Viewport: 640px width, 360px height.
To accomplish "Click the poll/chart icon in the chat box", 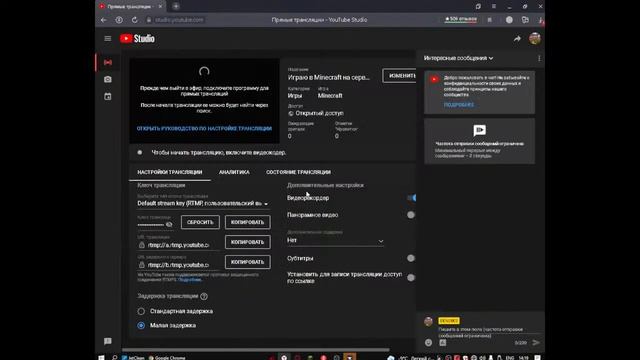I will click(x=443, y=342).
